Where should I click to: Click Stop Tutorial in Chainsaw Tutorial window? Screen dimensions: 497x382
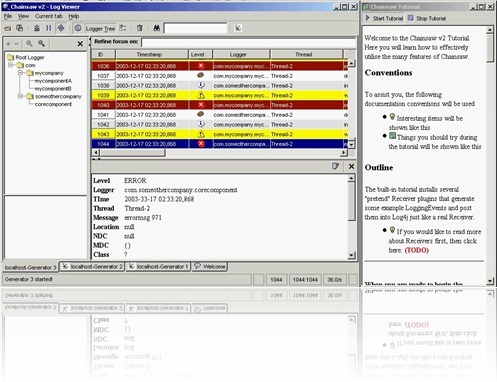pos(427,18)
